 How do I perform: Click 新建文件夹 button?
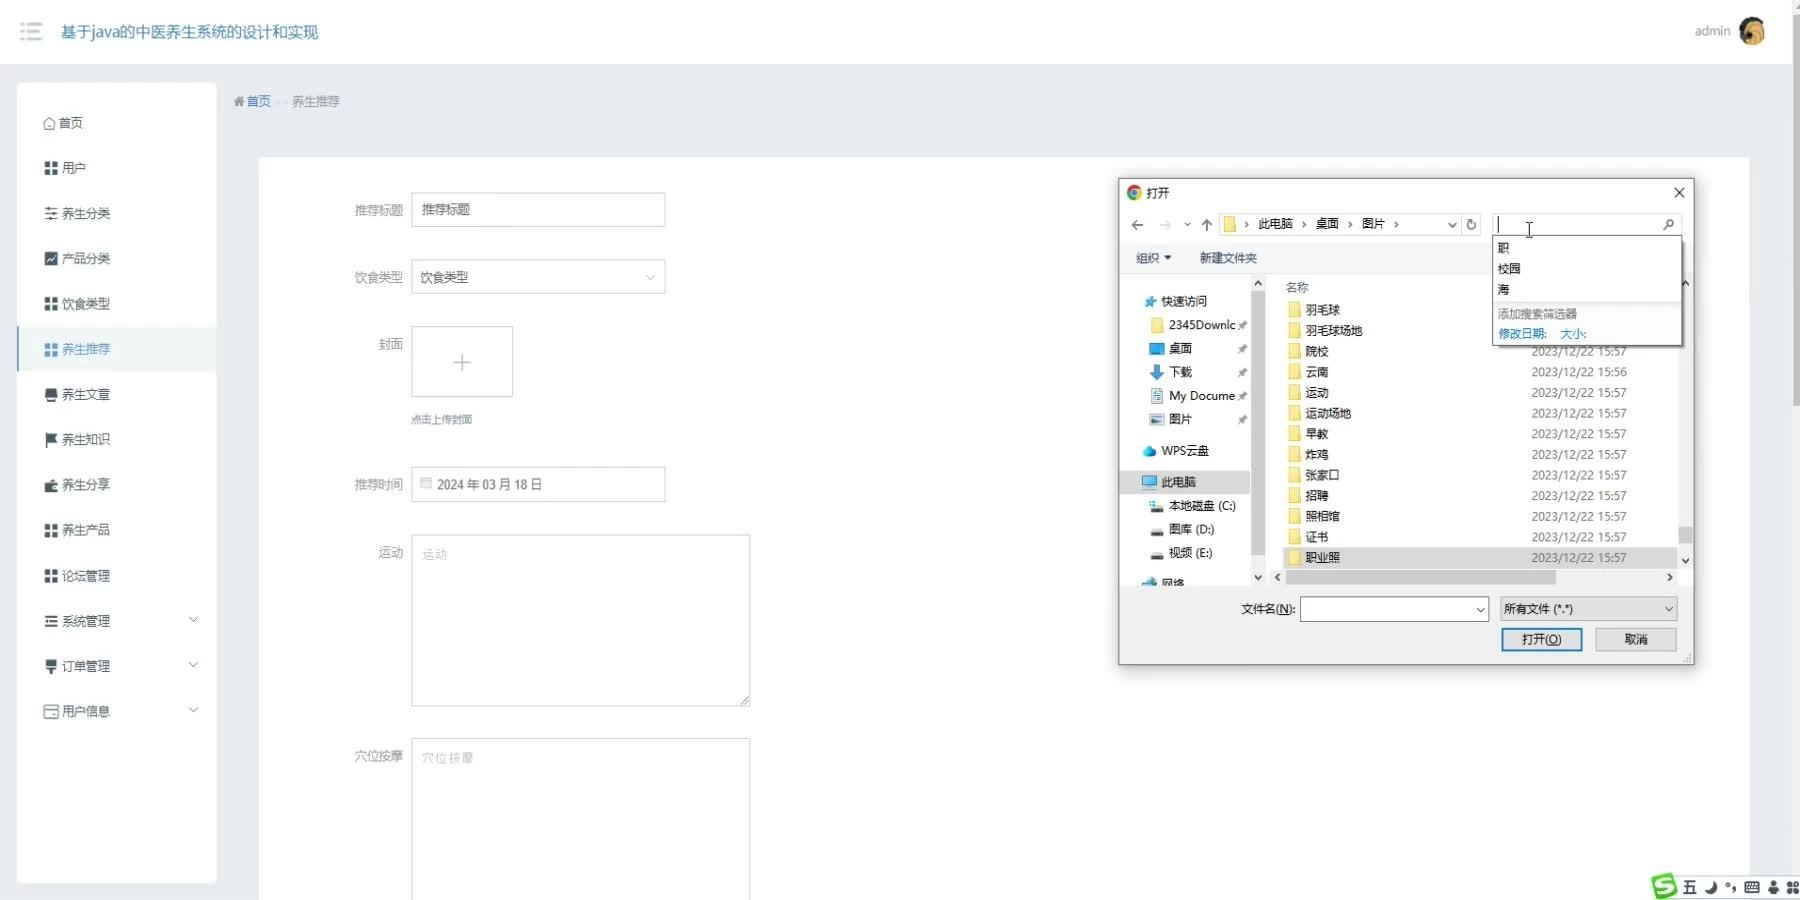tap(1228, 258)
